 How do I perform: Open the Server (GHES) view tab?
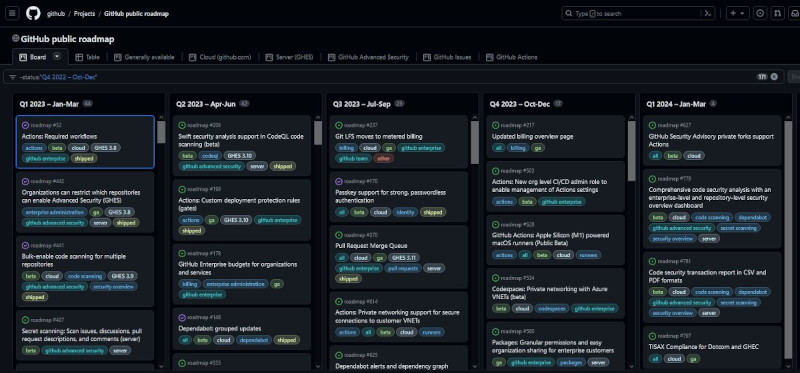point(290,57)
